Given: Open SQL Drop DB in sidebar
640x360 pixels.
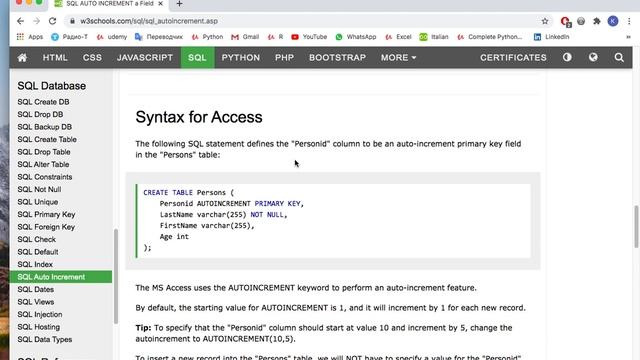Looking at the screenshot, I should 40,115.
